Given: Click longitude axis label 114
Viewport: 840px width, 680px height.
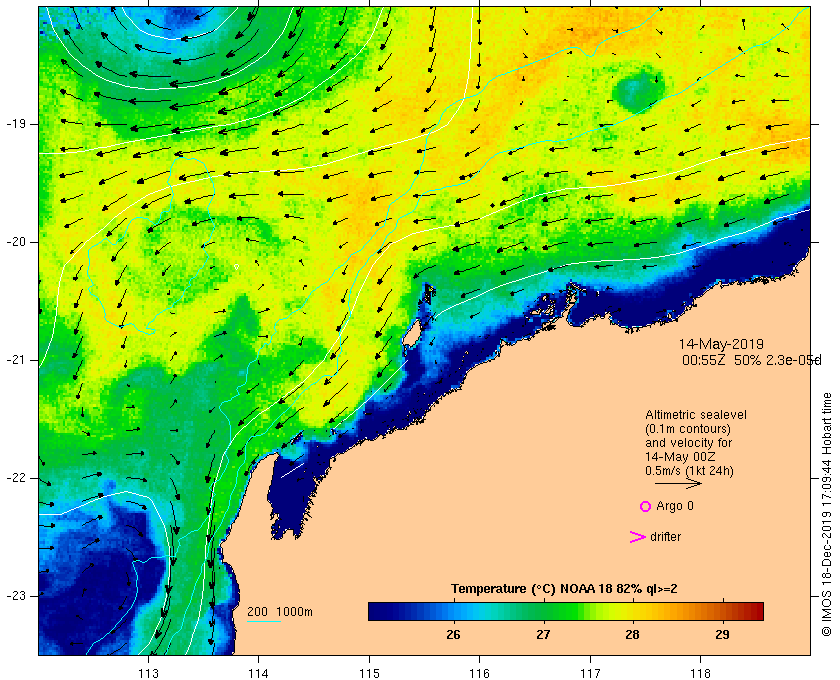Looking at the screenshot, I should (259, 673).
